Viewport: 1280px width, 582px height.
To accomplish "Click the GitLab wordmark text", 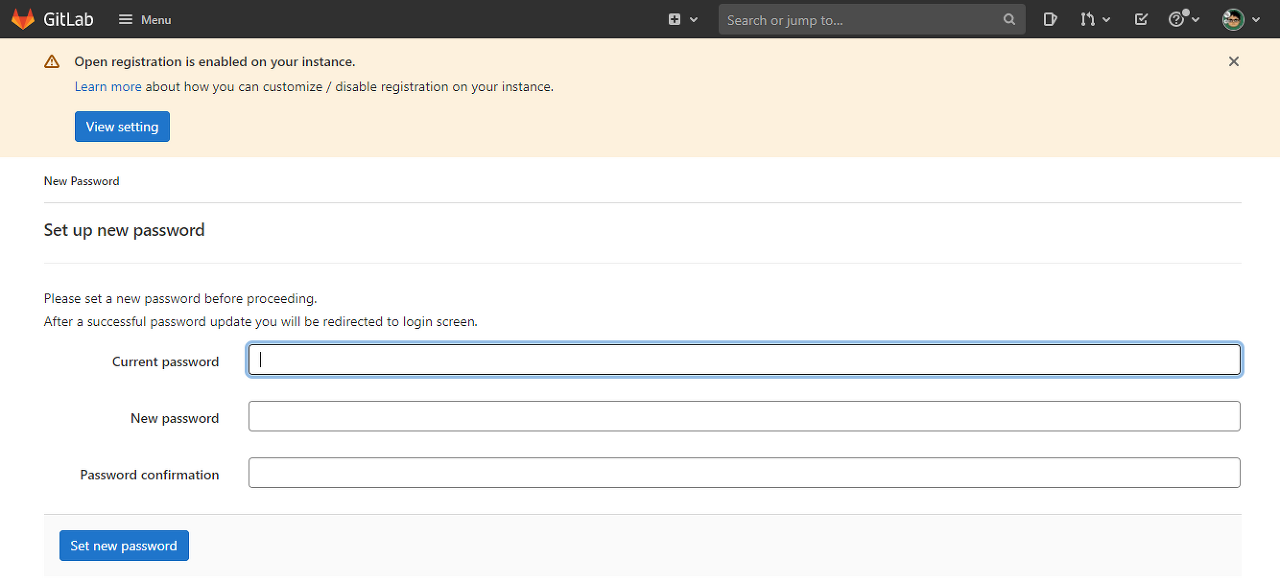I will [68, 19].
